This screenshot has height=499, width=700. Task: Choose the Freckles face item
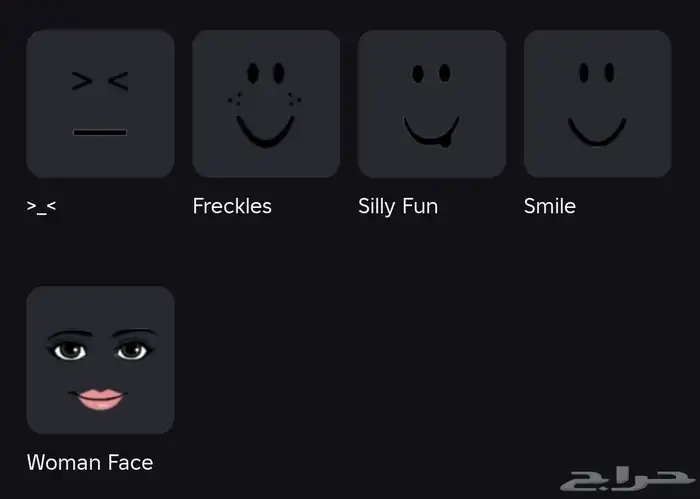pos(266,104)
